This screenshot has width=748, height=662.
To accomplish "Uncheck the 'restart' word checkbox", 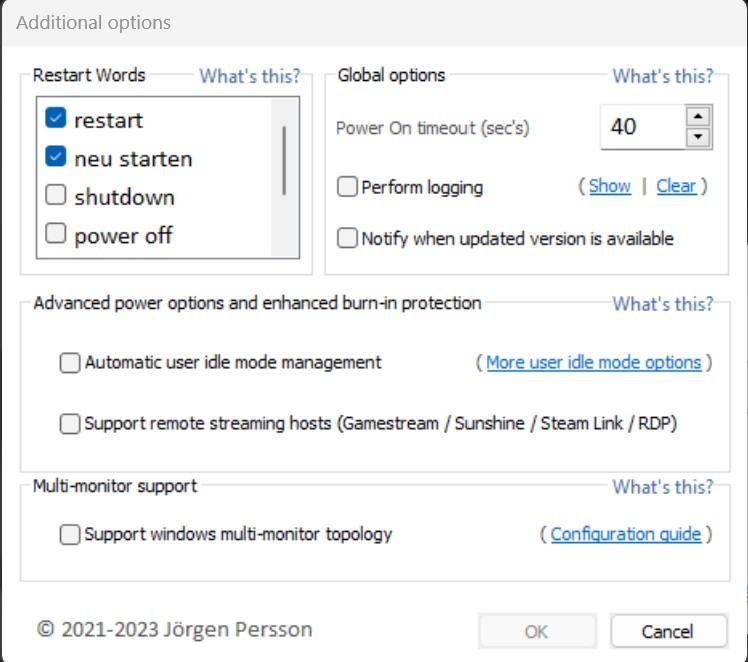I will [56, 118].
